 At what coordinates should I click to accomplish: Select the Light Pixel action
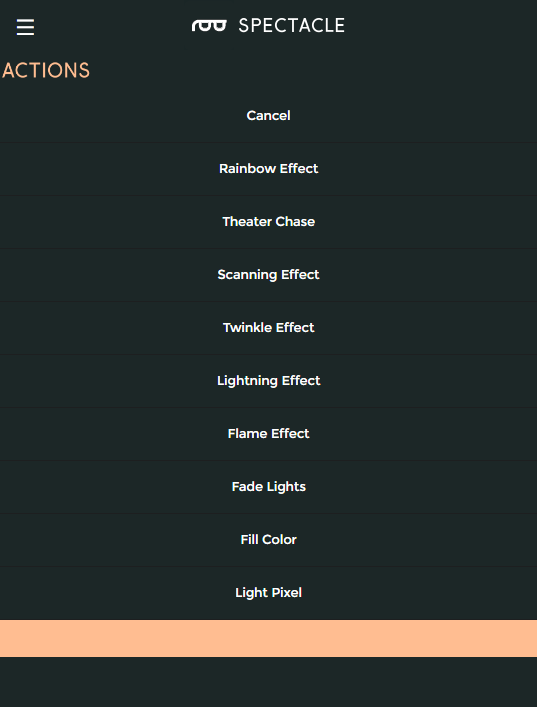[x=268, y=592]
